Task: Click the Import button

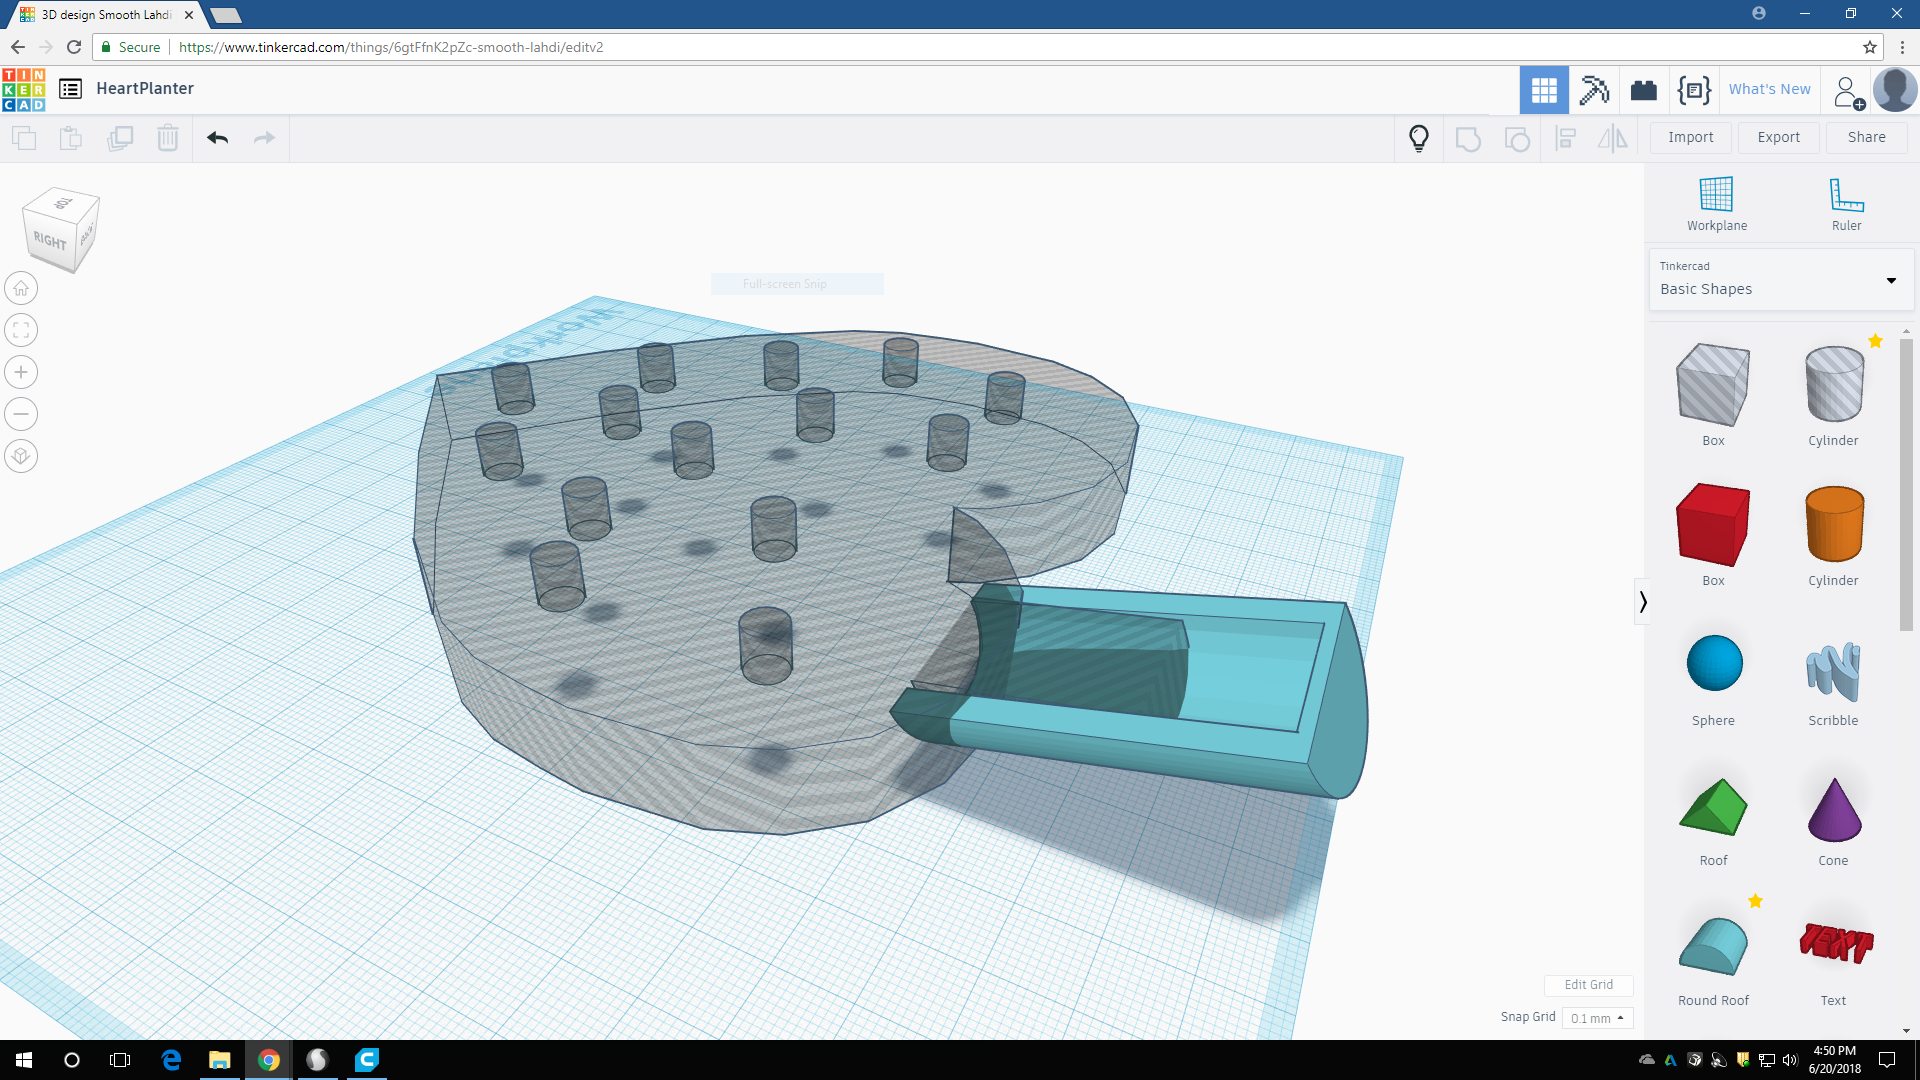Action: coord(1691,137)
